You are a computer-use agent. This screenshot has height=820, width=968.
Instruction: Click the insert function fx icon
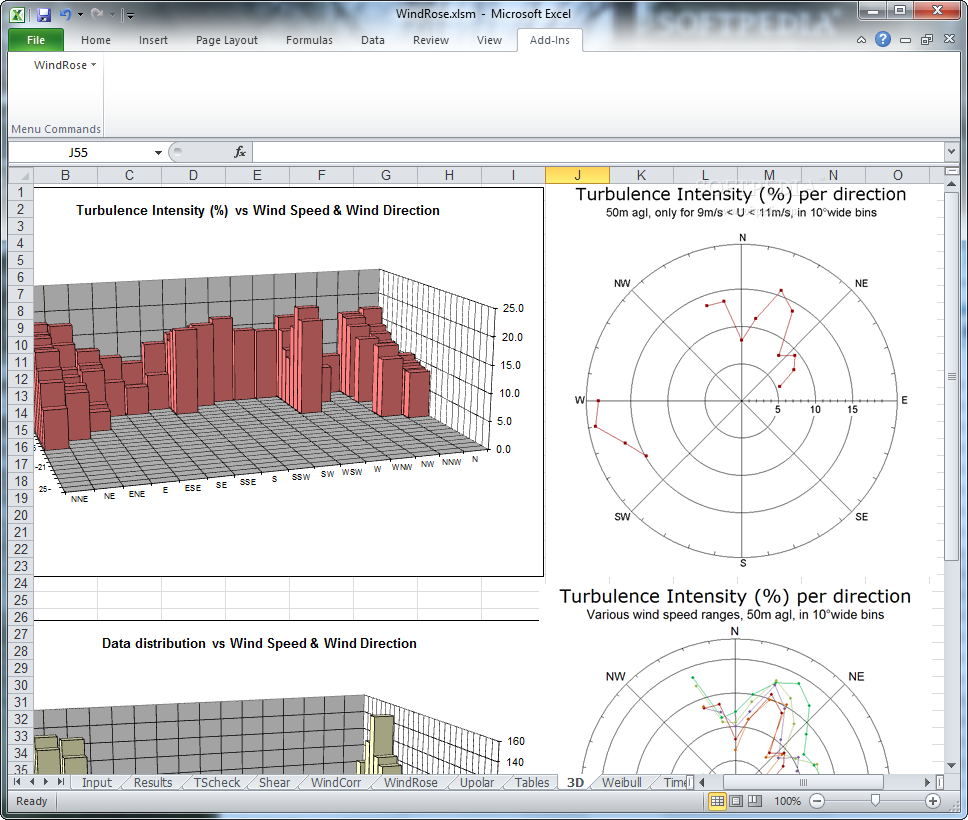(240, 152)
